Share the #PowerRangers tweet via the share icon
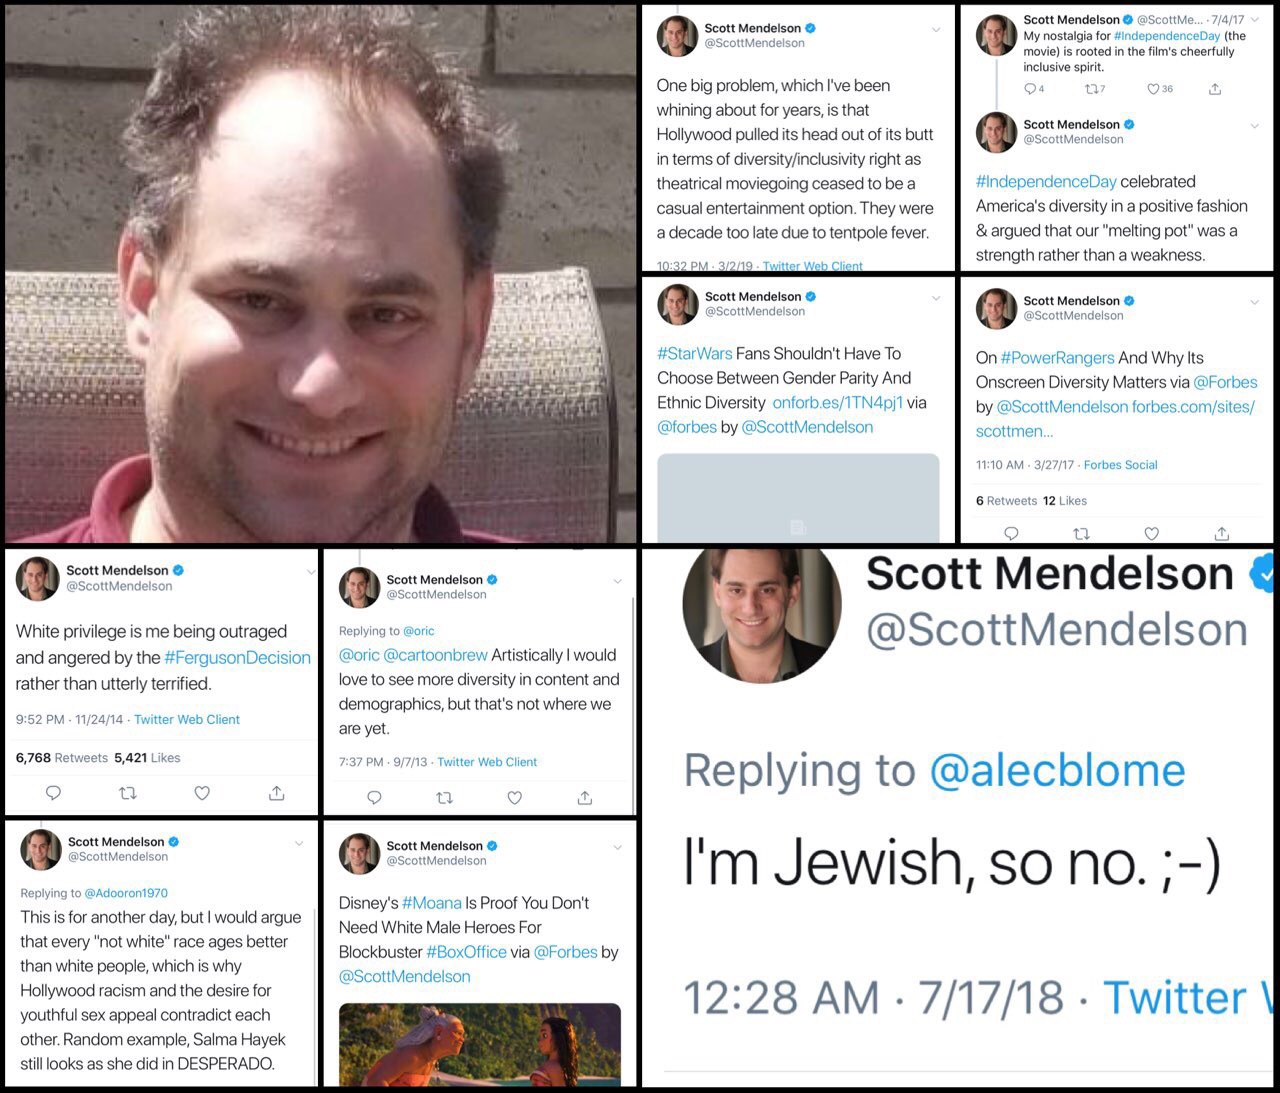The height and width of the screenshot is (1093, 1280). [1222, 534]
